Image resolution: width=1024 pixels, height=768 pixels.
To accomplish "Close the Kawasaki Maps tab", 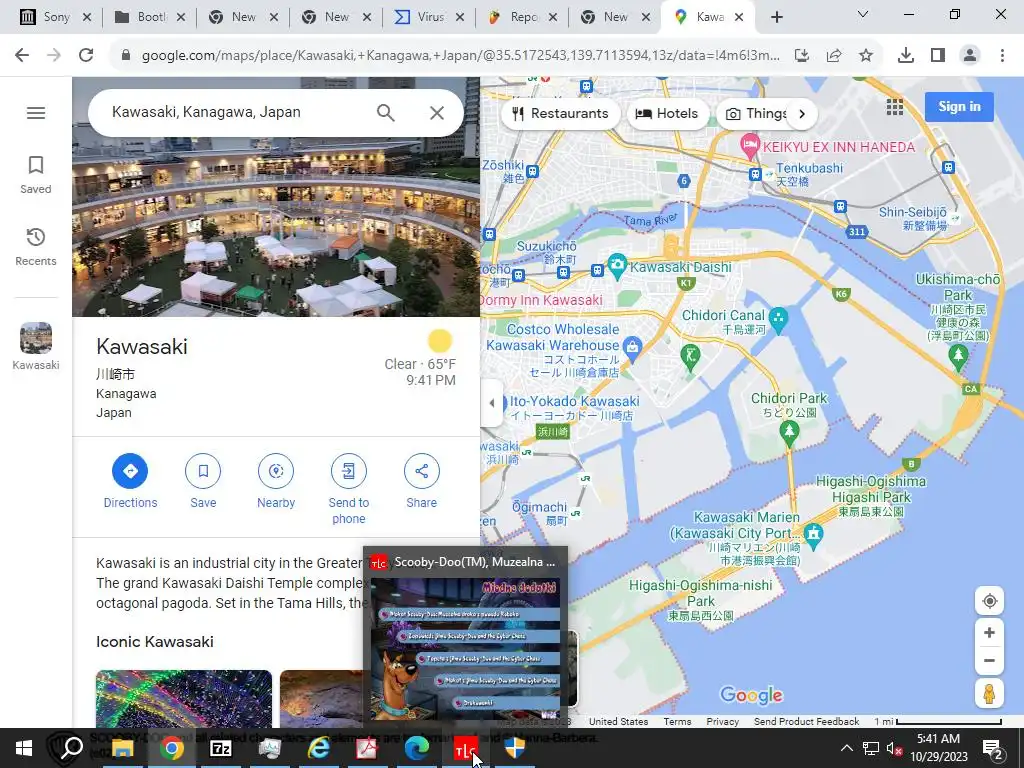I will click(x=739, y=18).
